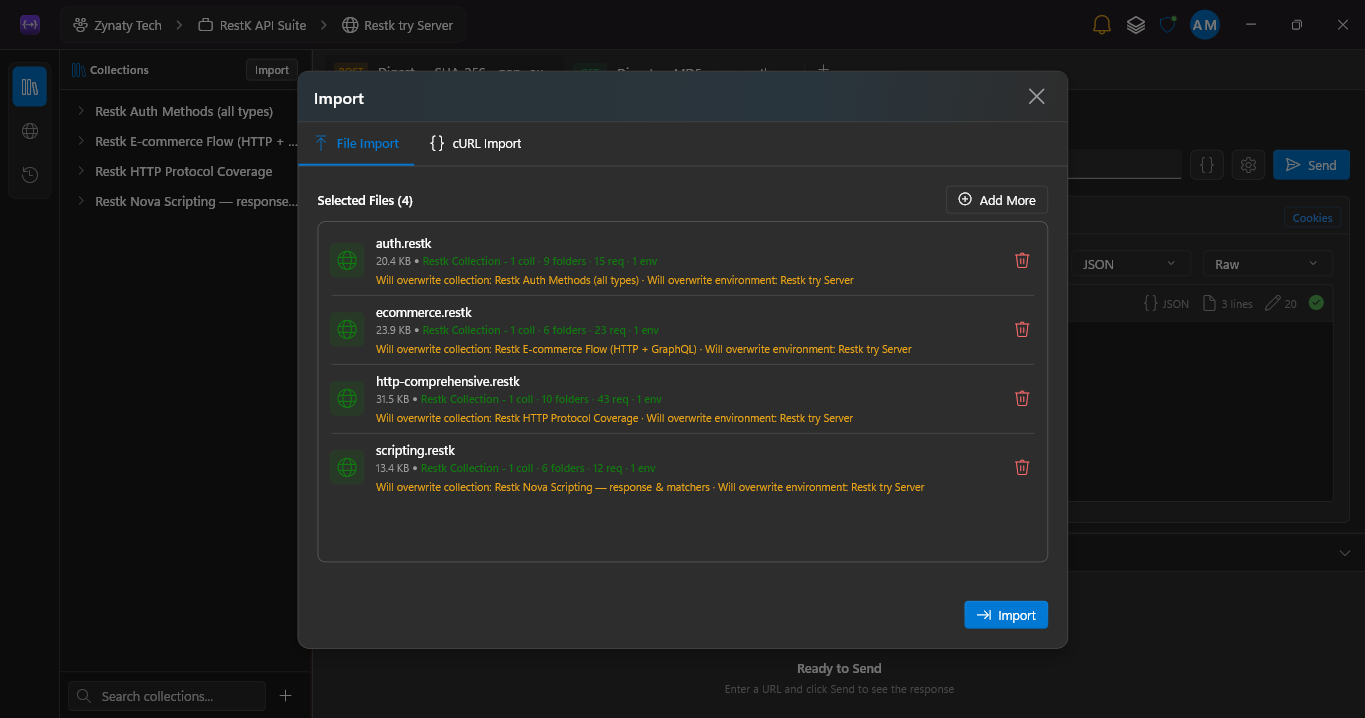Delete auth.restk from selected files
1365x718 pixels.
(1022, 260)
